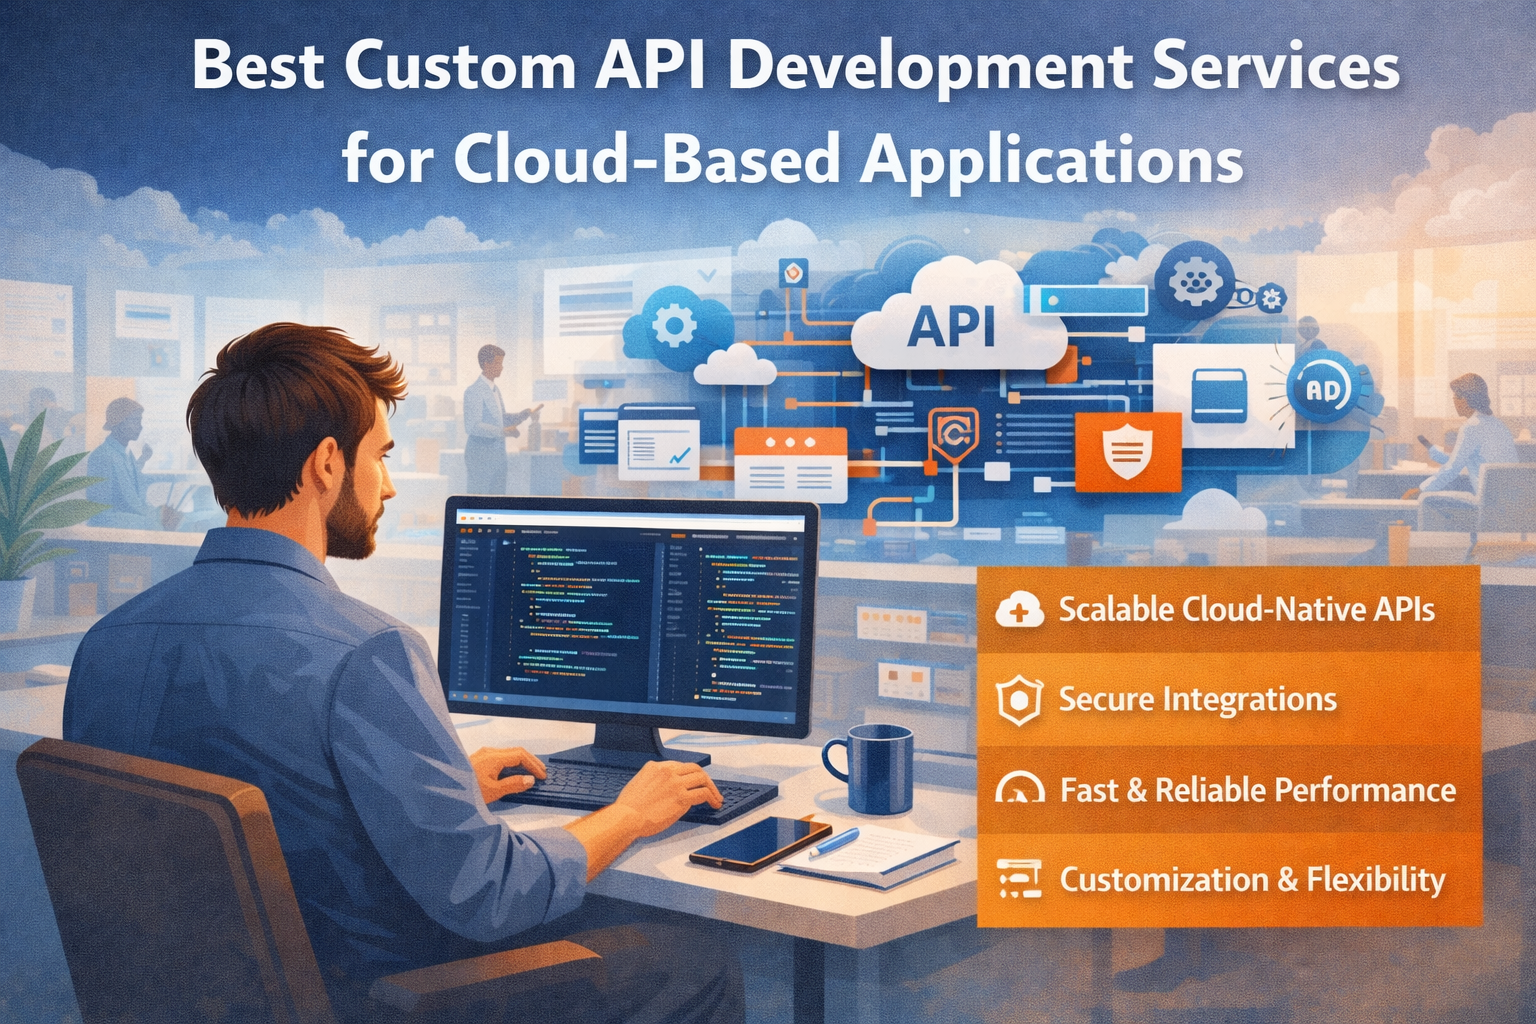Click the smartphone lying on the desk
This screenshot has width=1536, height=1024.
(x=759, y=842)
